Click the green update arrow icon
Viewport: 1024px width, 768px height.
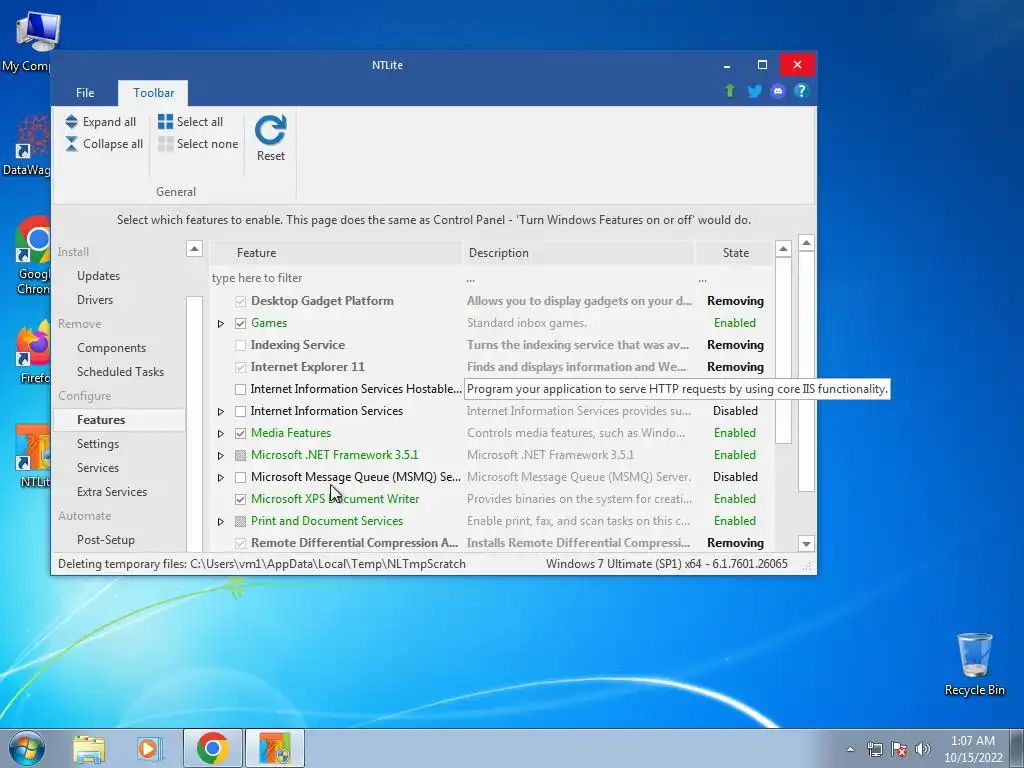click(730, 91)
